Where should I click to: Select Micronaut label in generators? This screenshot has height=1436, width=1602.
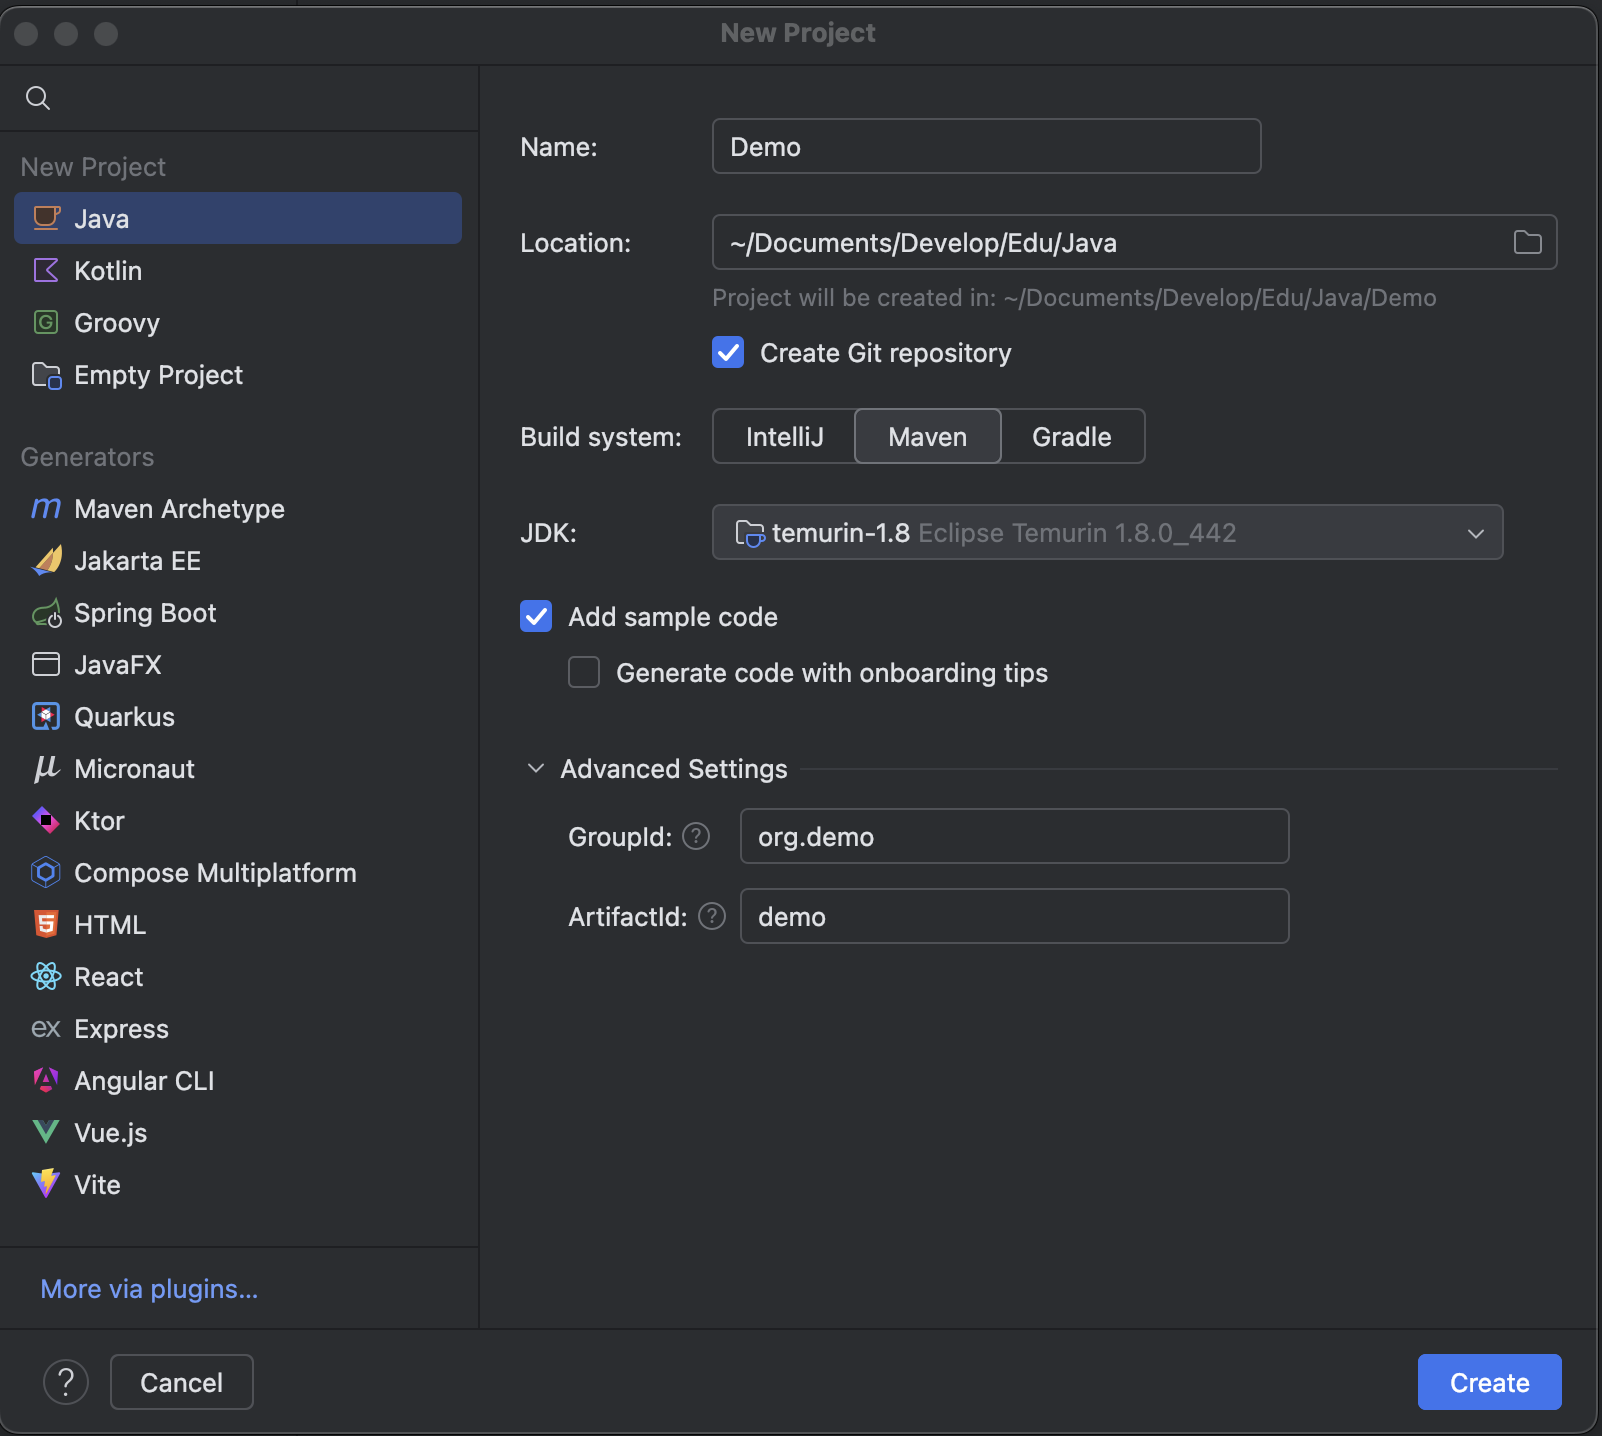(x=134, y=768)
